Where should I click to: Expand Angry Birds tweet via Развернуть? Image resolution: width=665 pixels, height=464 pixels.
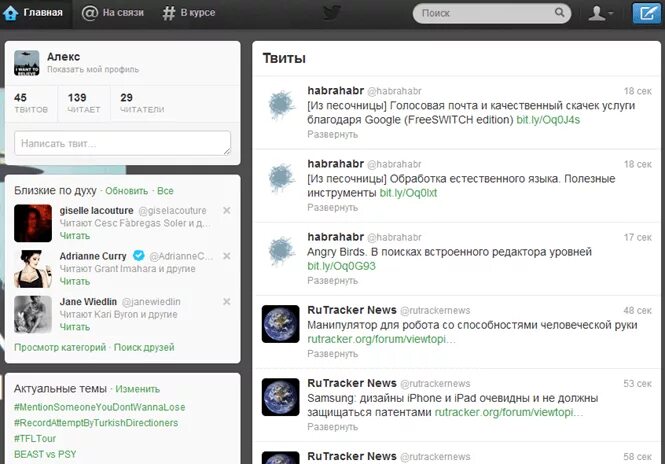tap(332, 281)
